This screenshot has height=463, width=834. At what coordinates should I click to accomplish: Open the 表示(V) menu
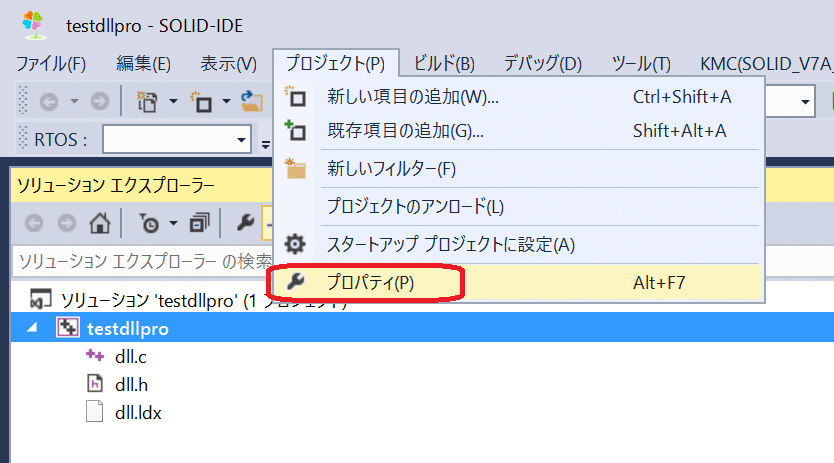point(228,64)
